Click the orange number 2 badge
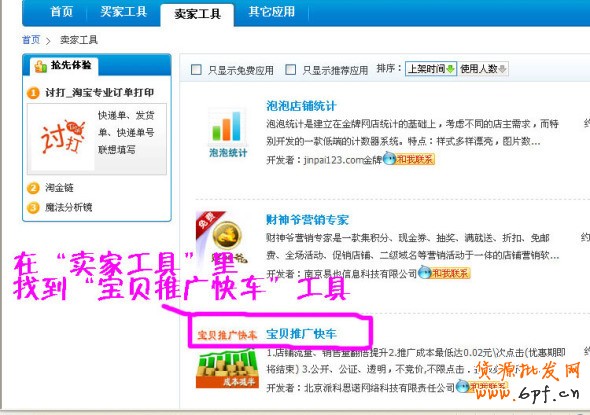Image resolution: width=590 pixels, height=415 pixels. 33,188
